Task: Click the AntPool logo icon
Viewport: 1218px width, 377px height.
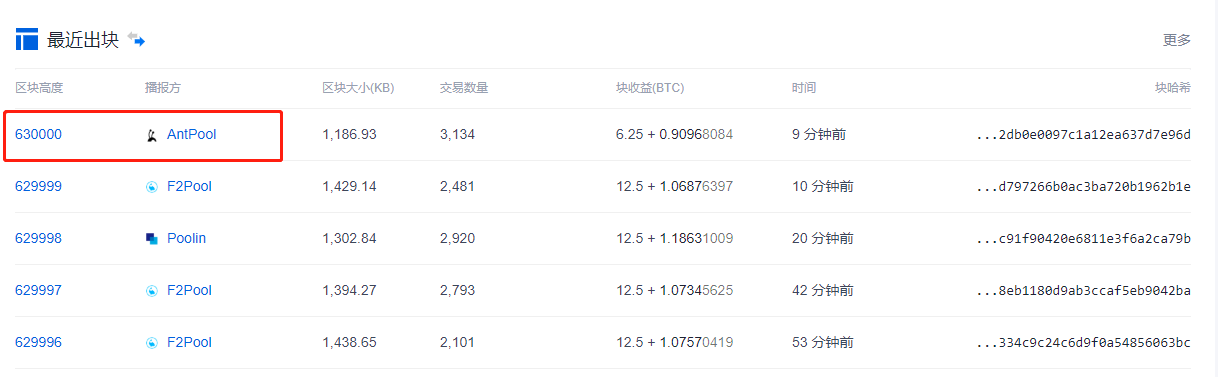Action: click(x=152, y=135)
